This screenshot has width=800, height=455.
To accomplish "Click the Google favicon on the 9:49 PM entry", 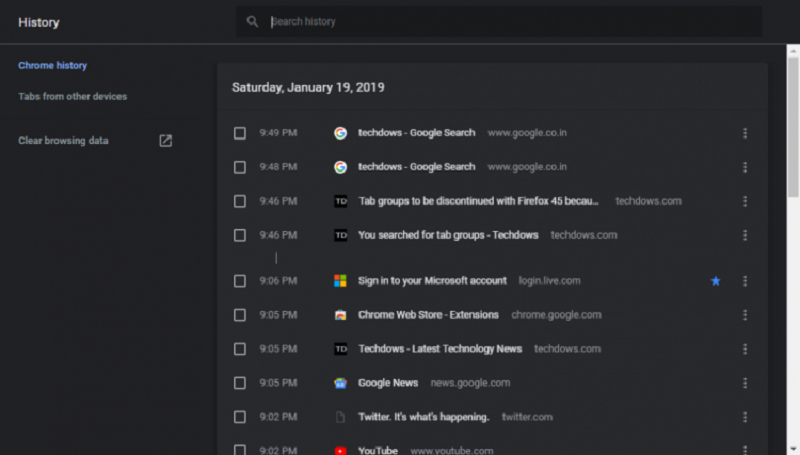I will [340, 133].
